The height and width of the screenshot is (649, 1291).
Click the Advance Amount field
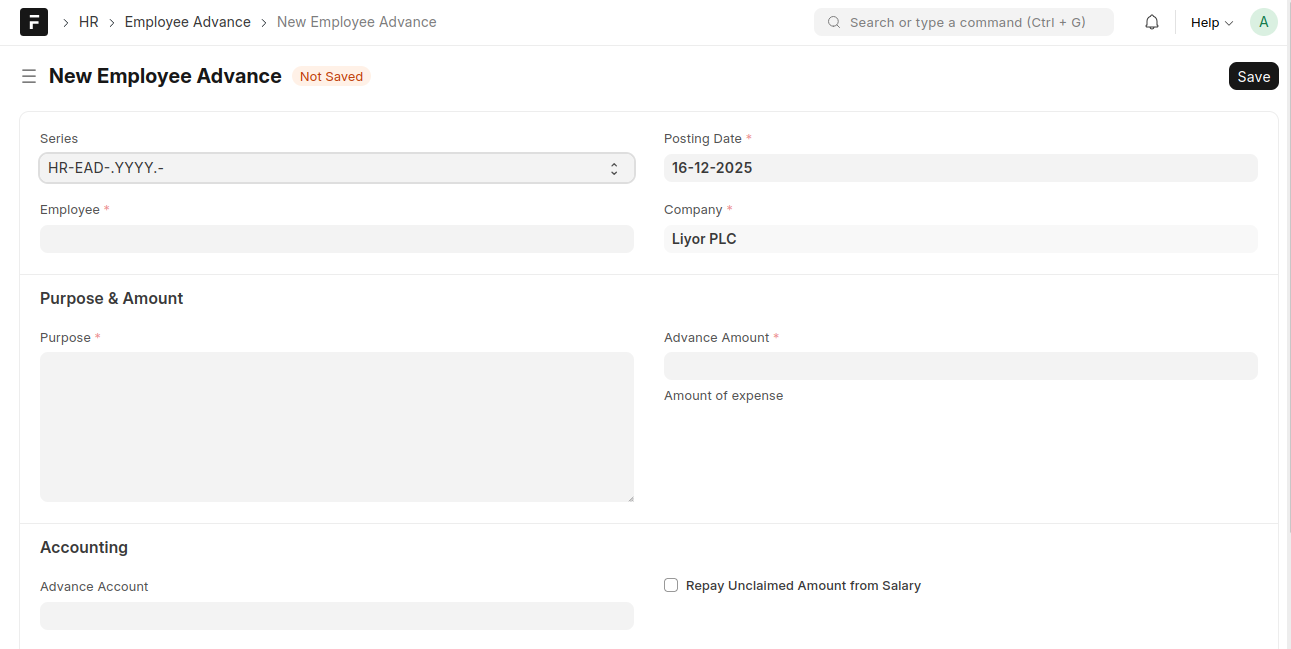coord(960,366)
